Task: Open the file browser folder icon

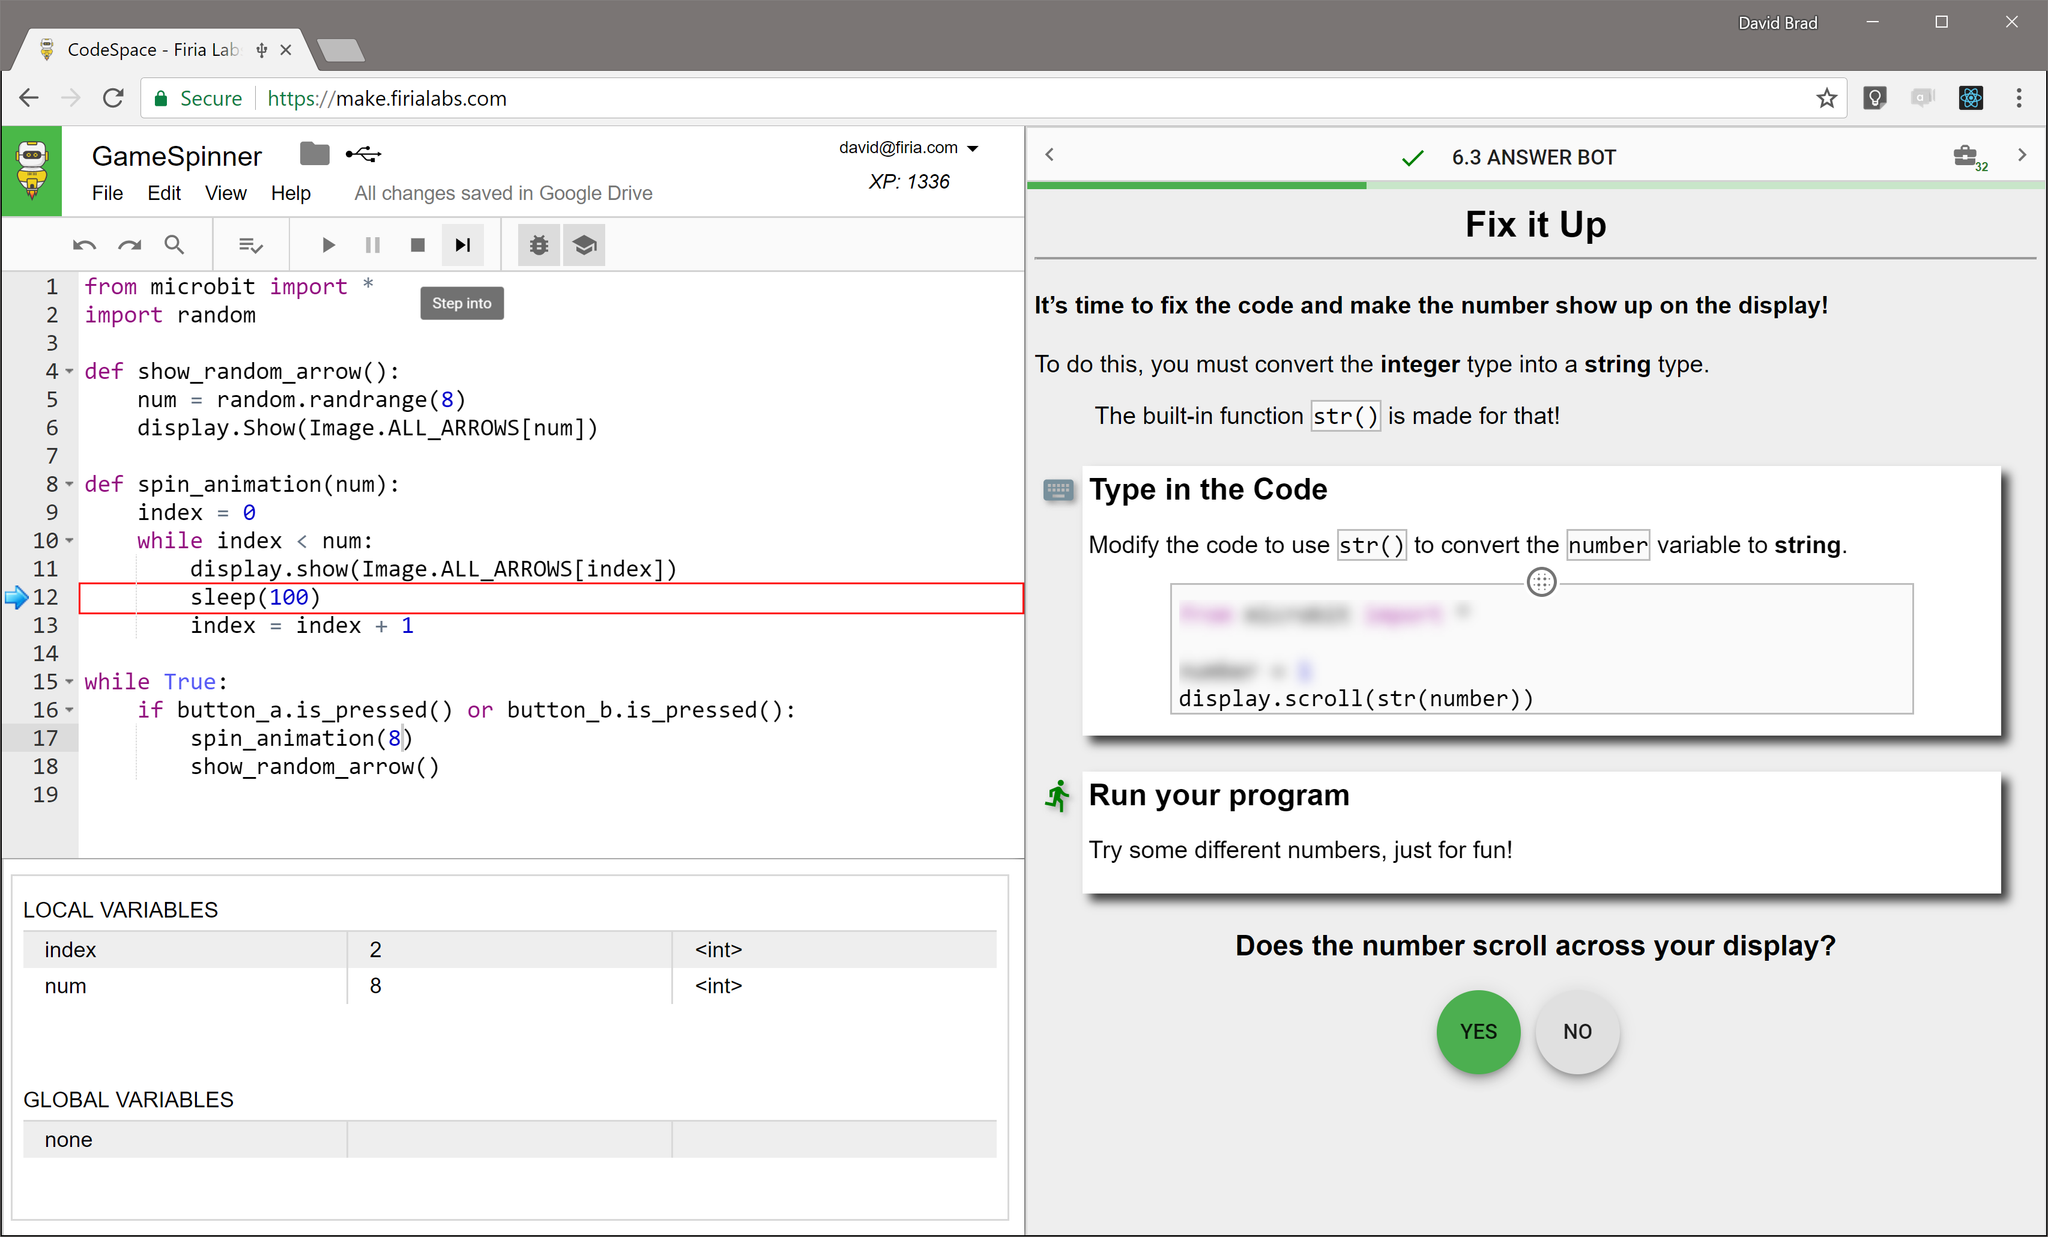Action: [x=314, y=154]
